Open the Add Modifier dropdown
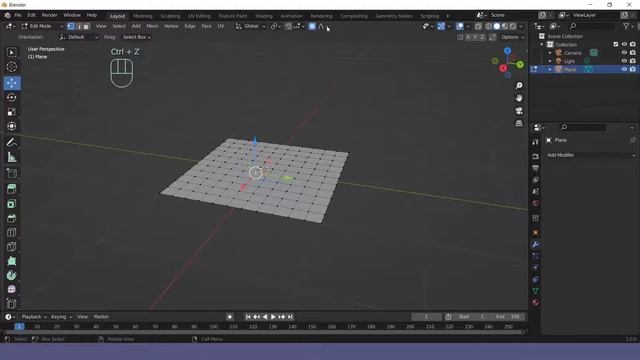Screen dimensions: 640x360 [591, 155]
